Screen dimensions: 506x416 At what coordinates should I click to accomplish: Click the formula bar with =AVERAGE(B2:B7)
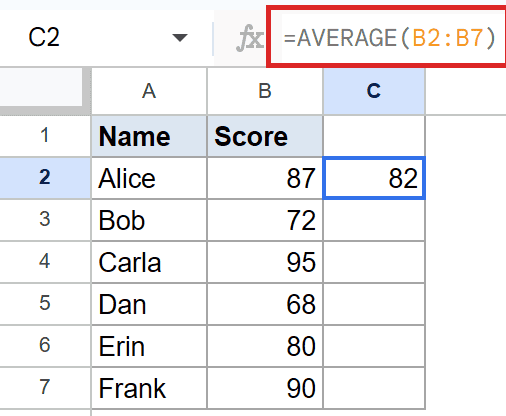388,38
